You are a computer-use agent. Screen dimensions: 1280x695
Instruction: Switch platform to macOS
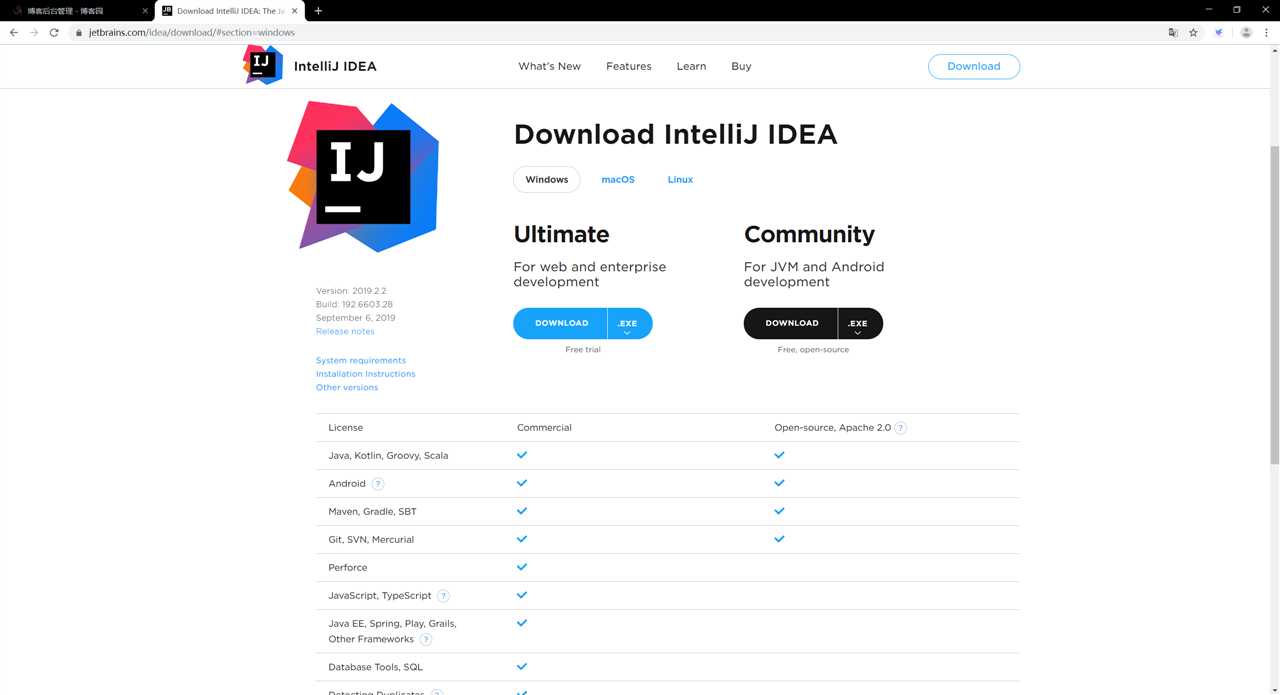click(618, 180)
